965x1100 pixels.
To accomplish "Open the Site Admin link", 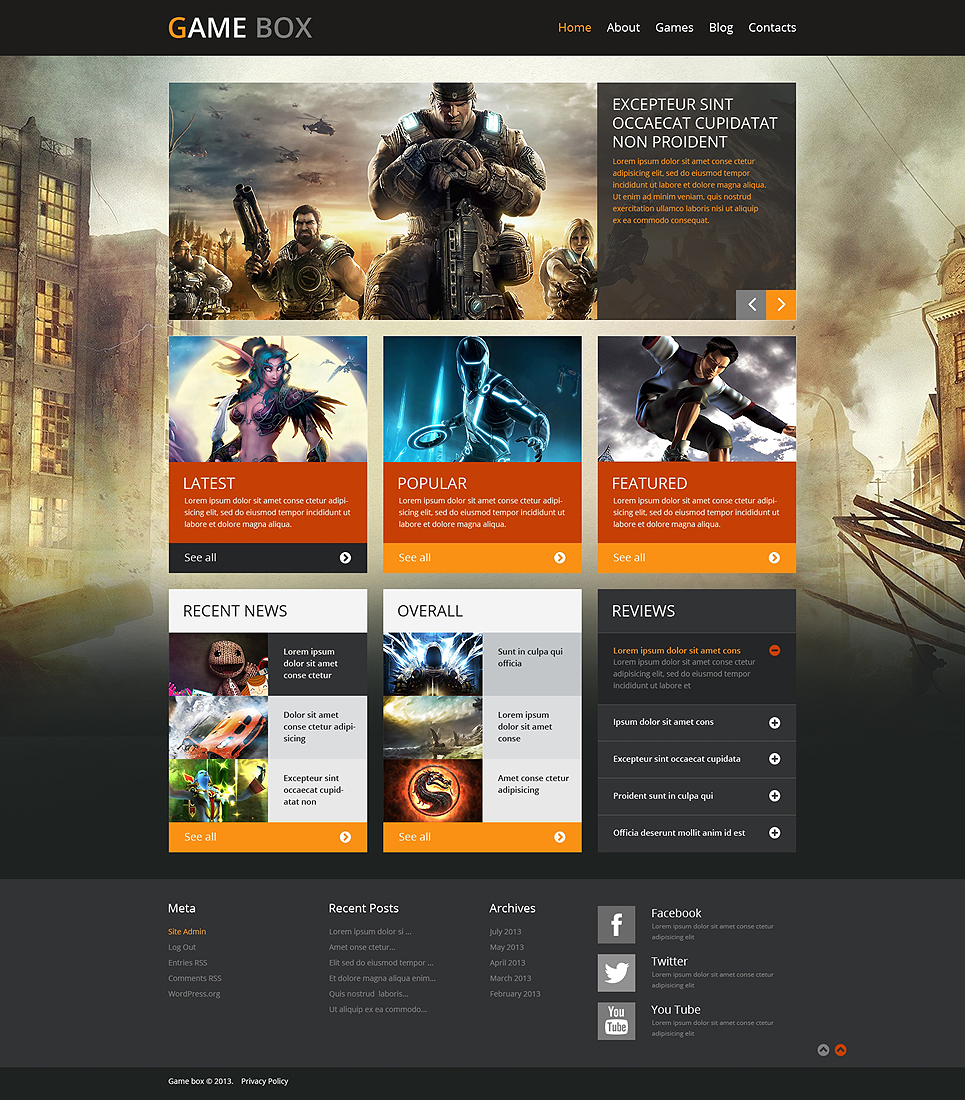I will tap(187, 932).
